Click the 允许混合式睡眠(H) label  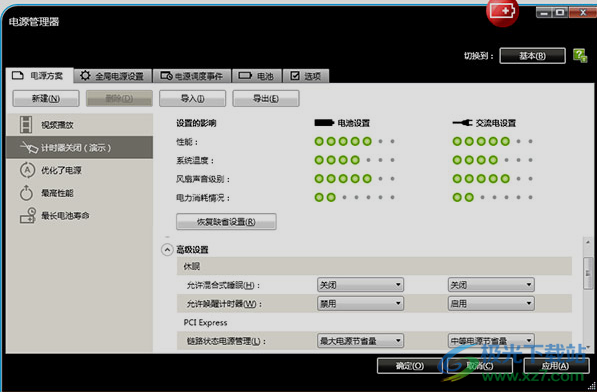point(224,285)
